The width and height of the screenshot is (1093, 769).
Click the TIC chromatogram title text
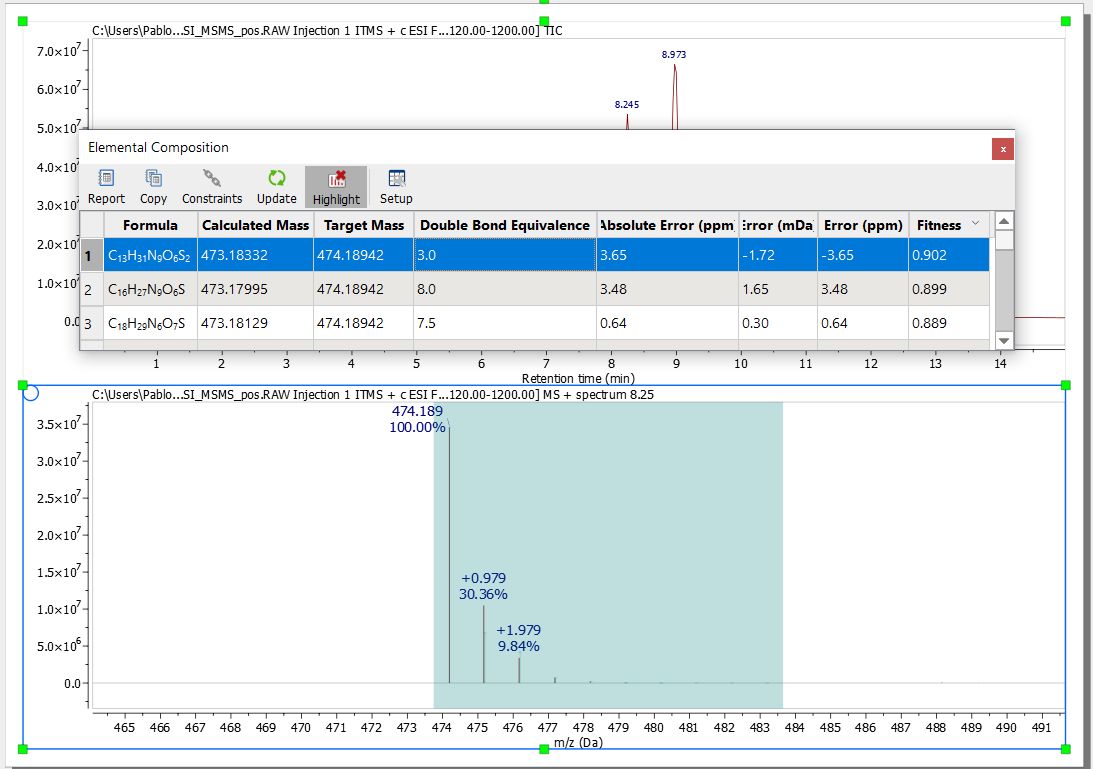327,31
